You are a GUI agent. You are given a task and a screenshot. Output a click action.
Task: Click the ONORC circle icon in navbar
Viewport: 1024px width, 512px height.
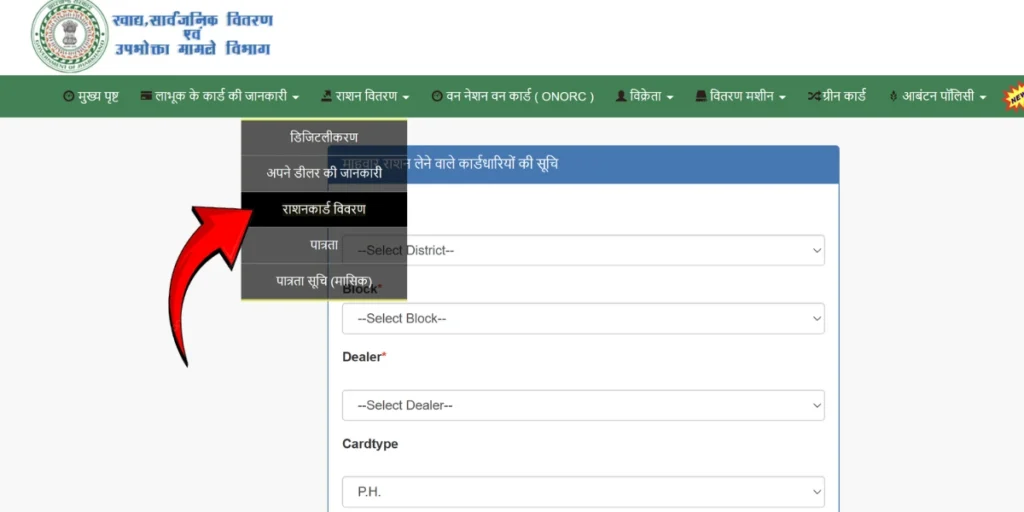(x=437, y=97)
